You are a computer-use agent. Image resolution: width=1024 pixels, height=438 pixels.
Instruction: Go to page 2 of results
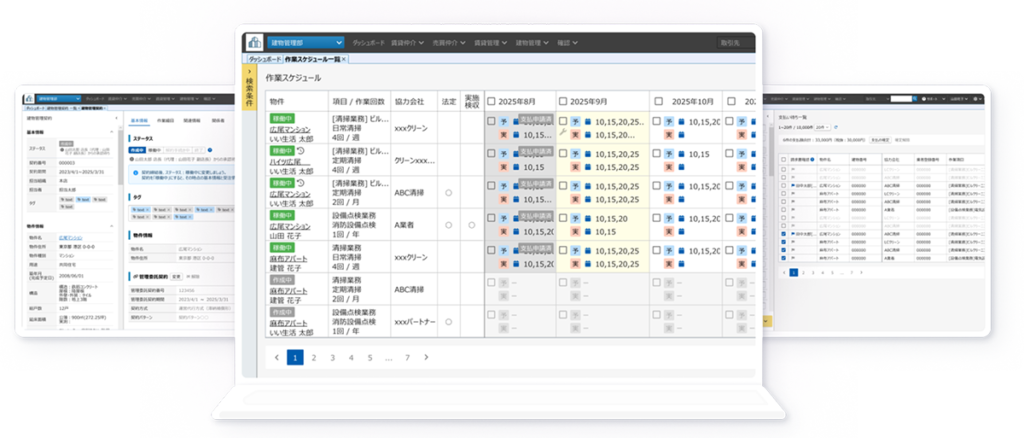(x=313, y=357)
